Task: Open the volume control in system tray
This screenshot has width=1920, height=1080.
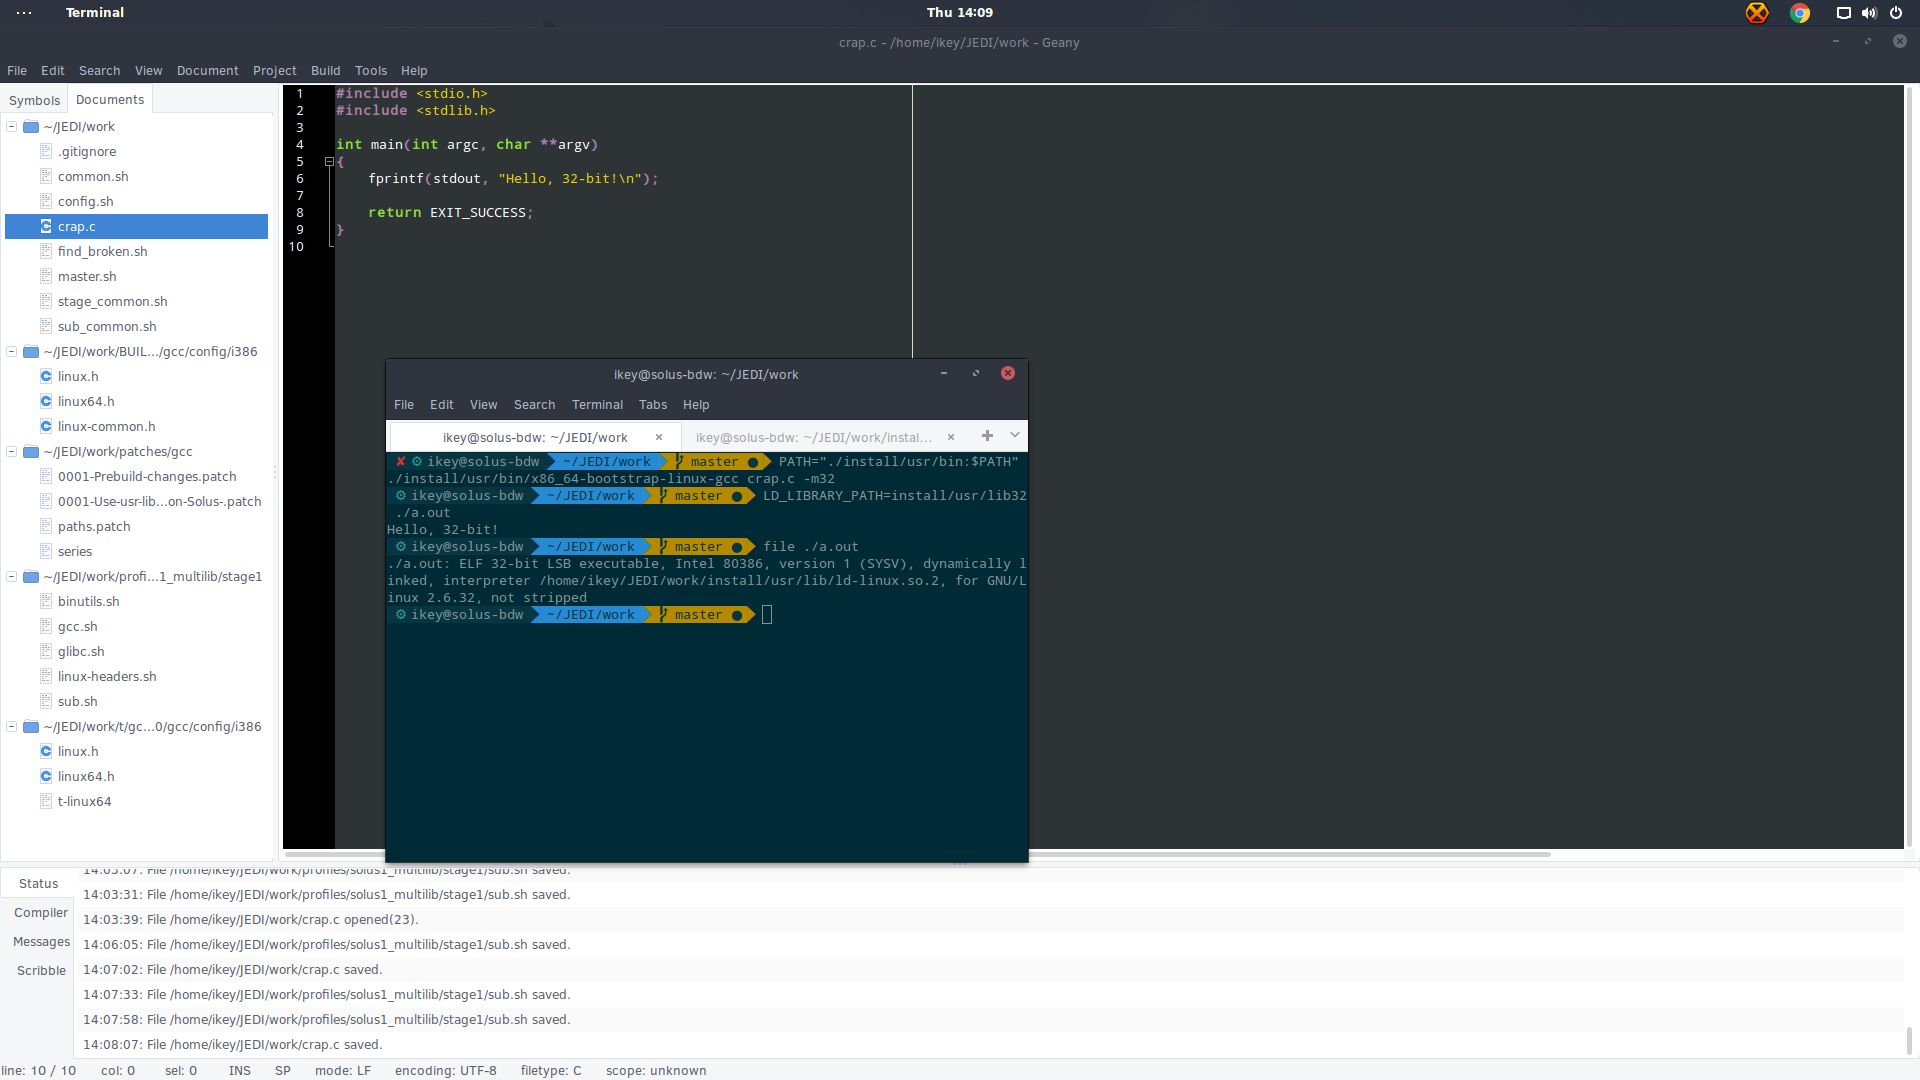Action: click(1869, 13)
